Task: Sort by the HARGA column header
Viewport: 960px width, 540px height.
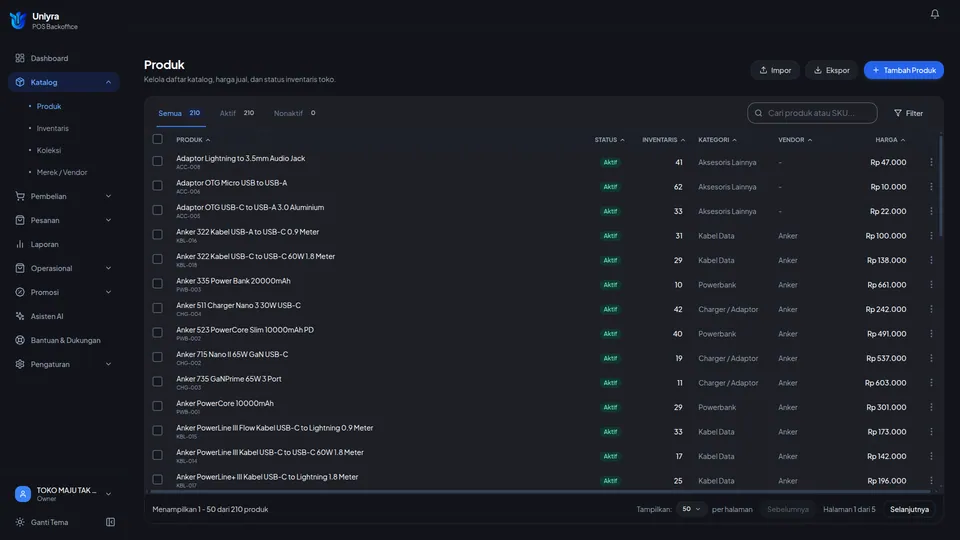Action: pos(890,140)
